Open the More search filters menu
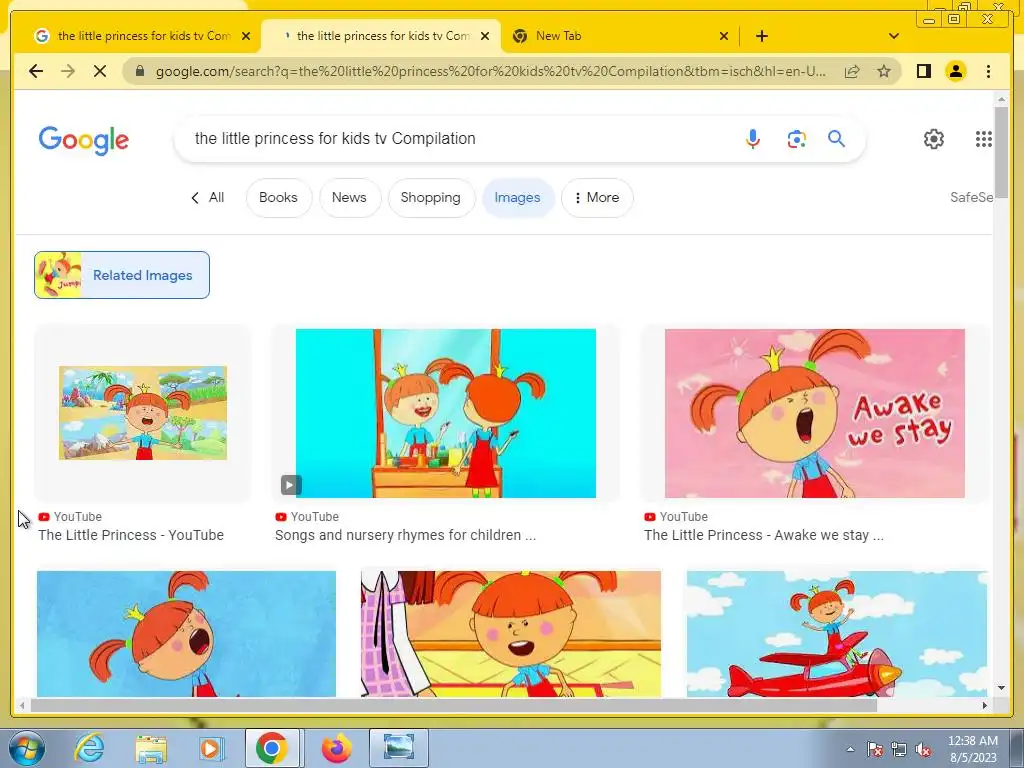Screen dimensions: 1024x768 tap(597, 197)
